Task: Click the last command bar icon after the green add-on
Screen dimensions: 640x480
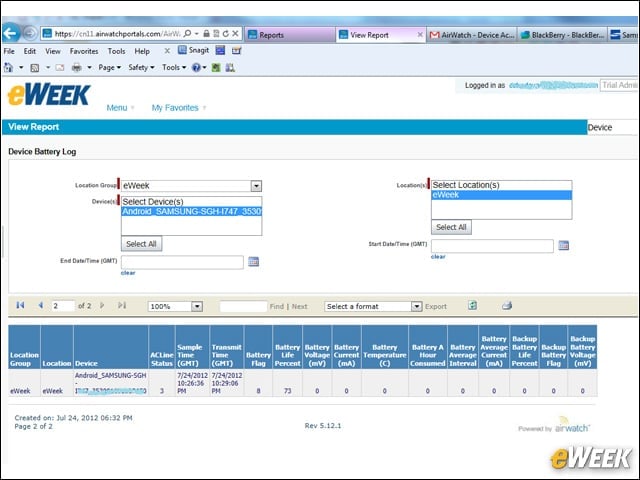Action: (x=230, y=68)
